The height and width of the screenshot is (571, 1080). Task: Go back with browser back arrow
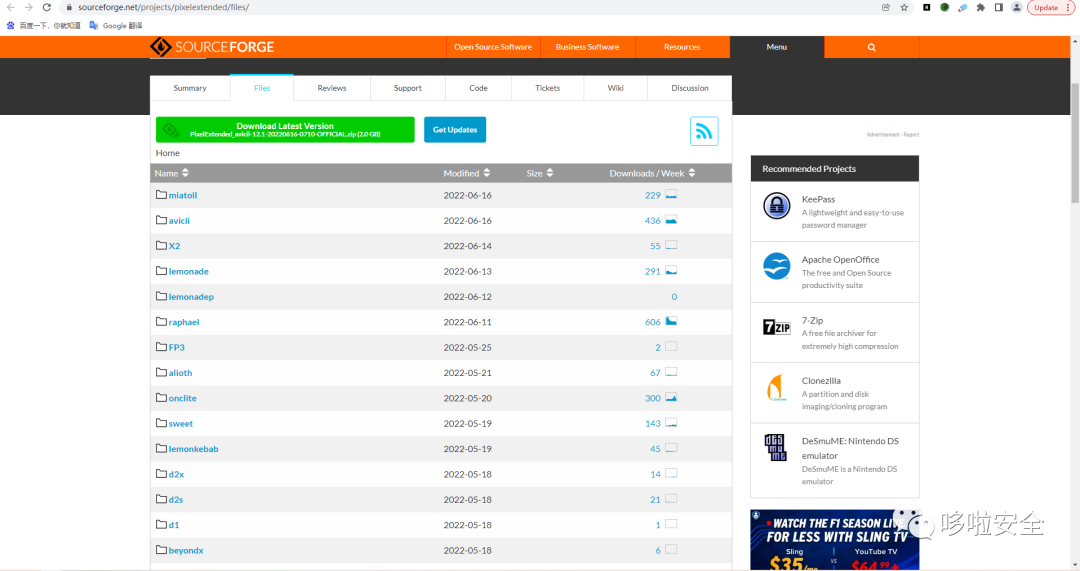pyautogui.click(x=10, y=8)
